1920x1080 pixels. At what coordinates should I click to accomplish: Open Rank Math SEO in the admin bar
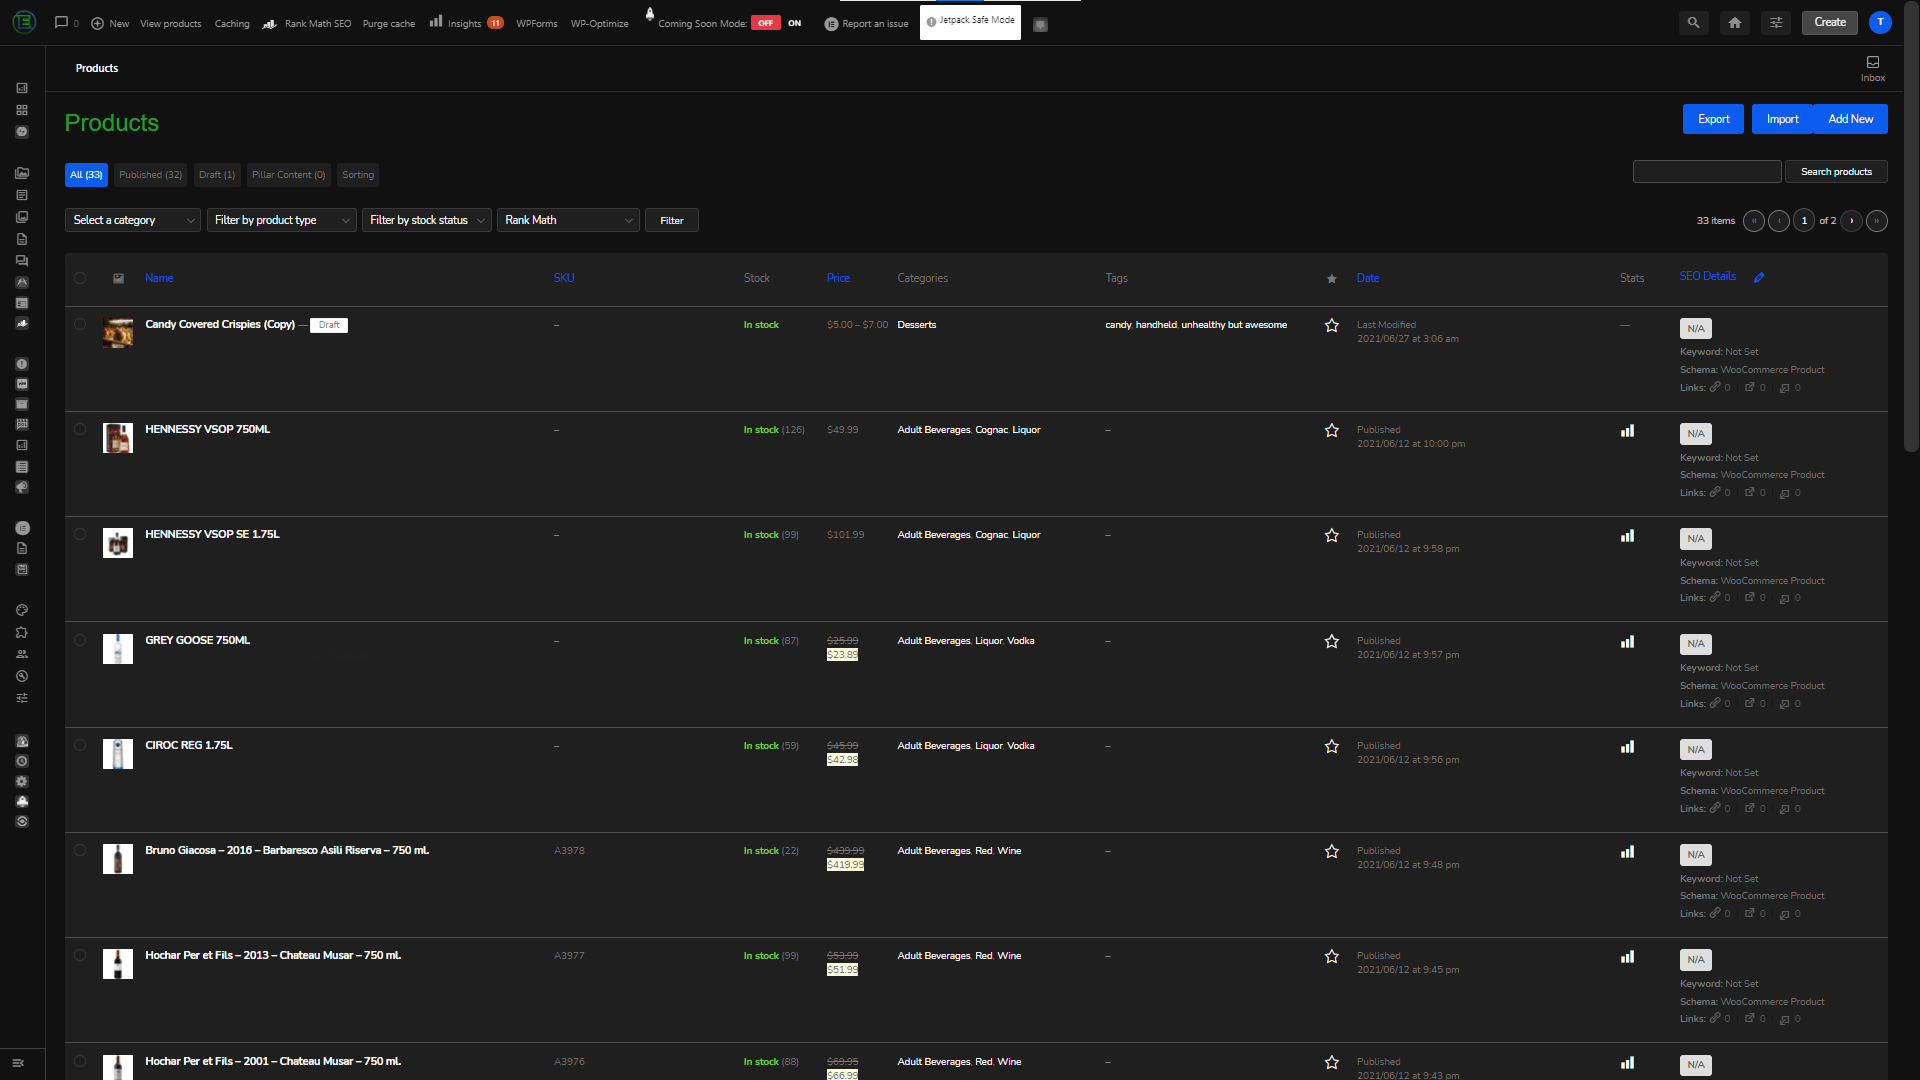click(307, 23)
